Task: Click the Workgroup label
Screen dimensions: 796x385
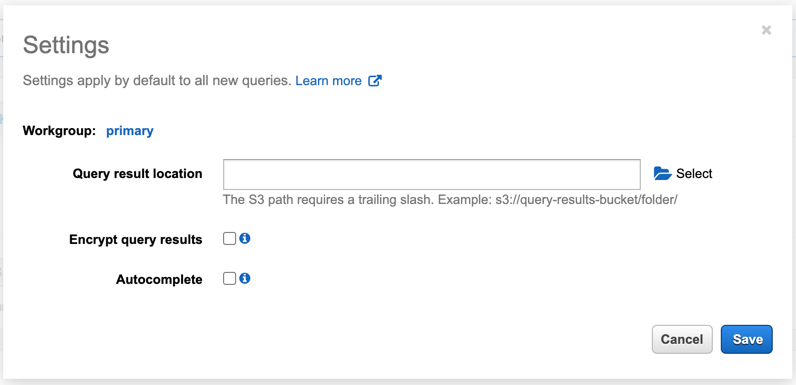Action: tap(59, 131)
